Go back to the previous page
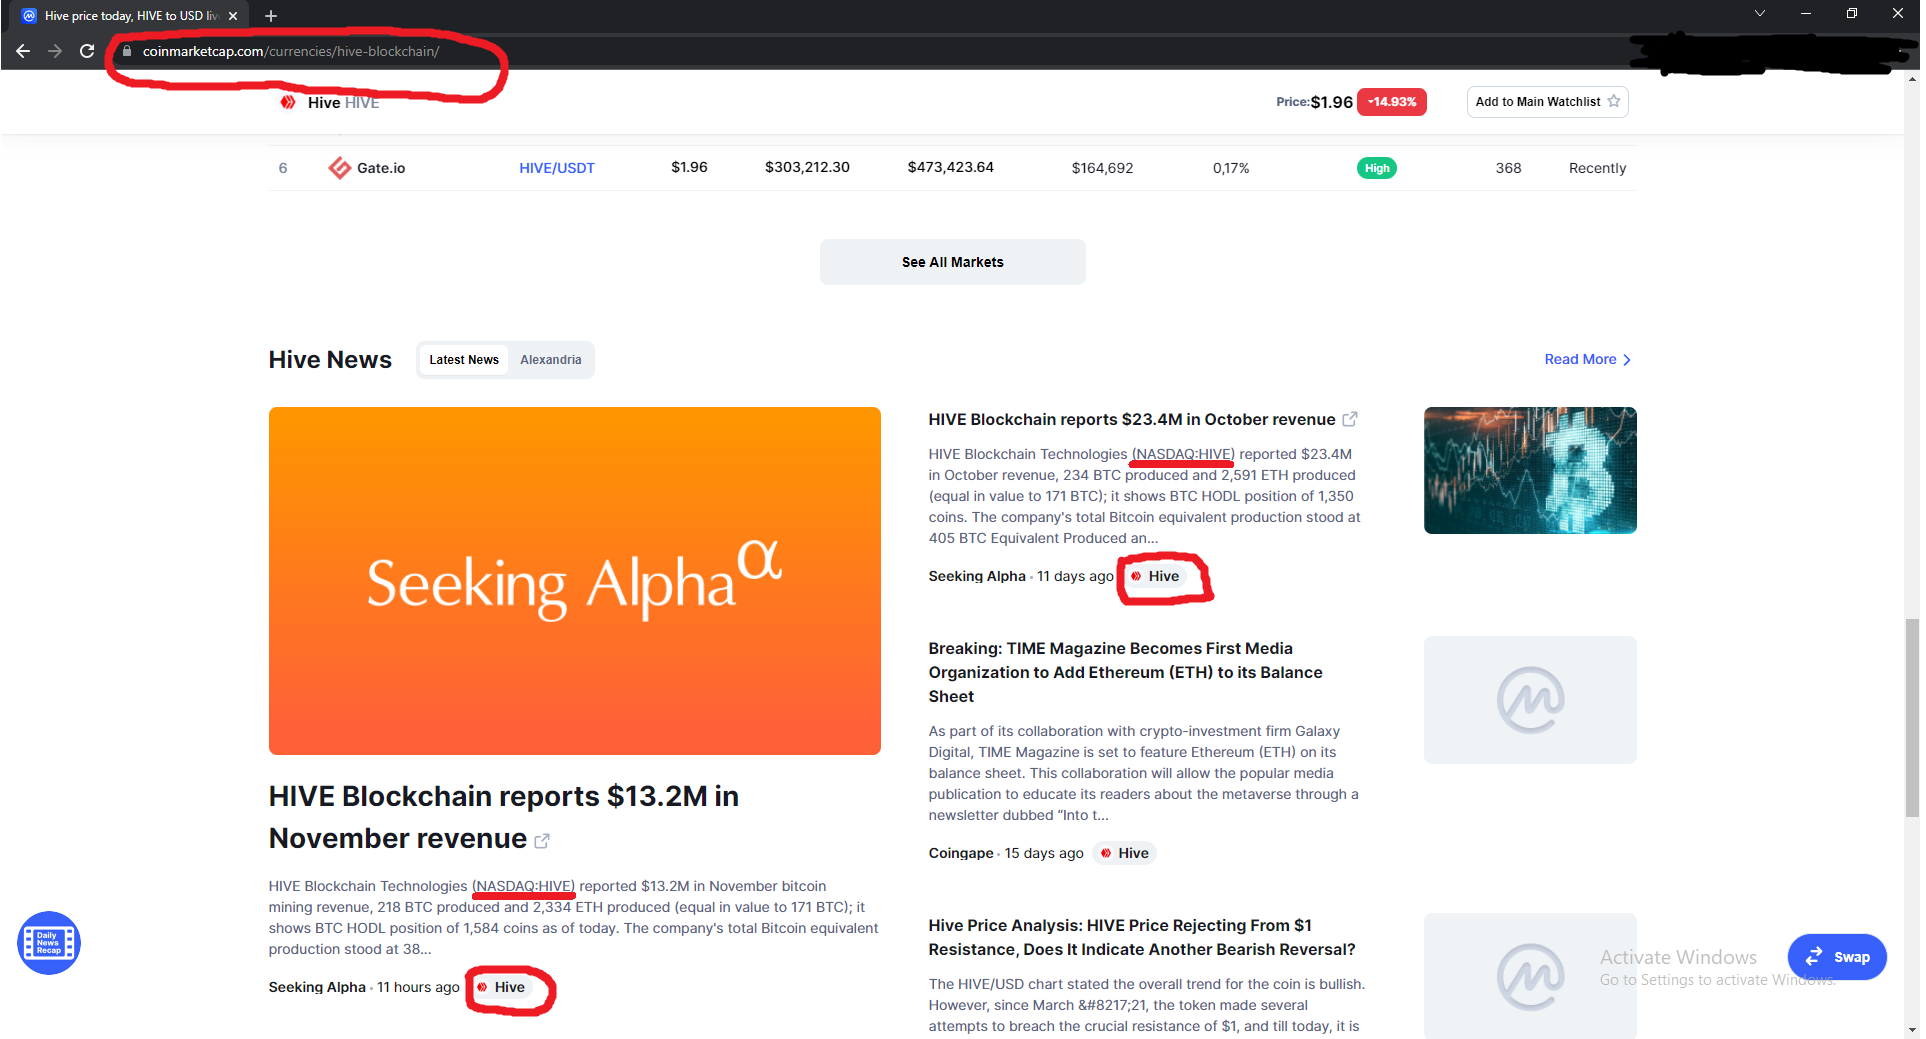 pyautogui.click(x=23, y=51)
